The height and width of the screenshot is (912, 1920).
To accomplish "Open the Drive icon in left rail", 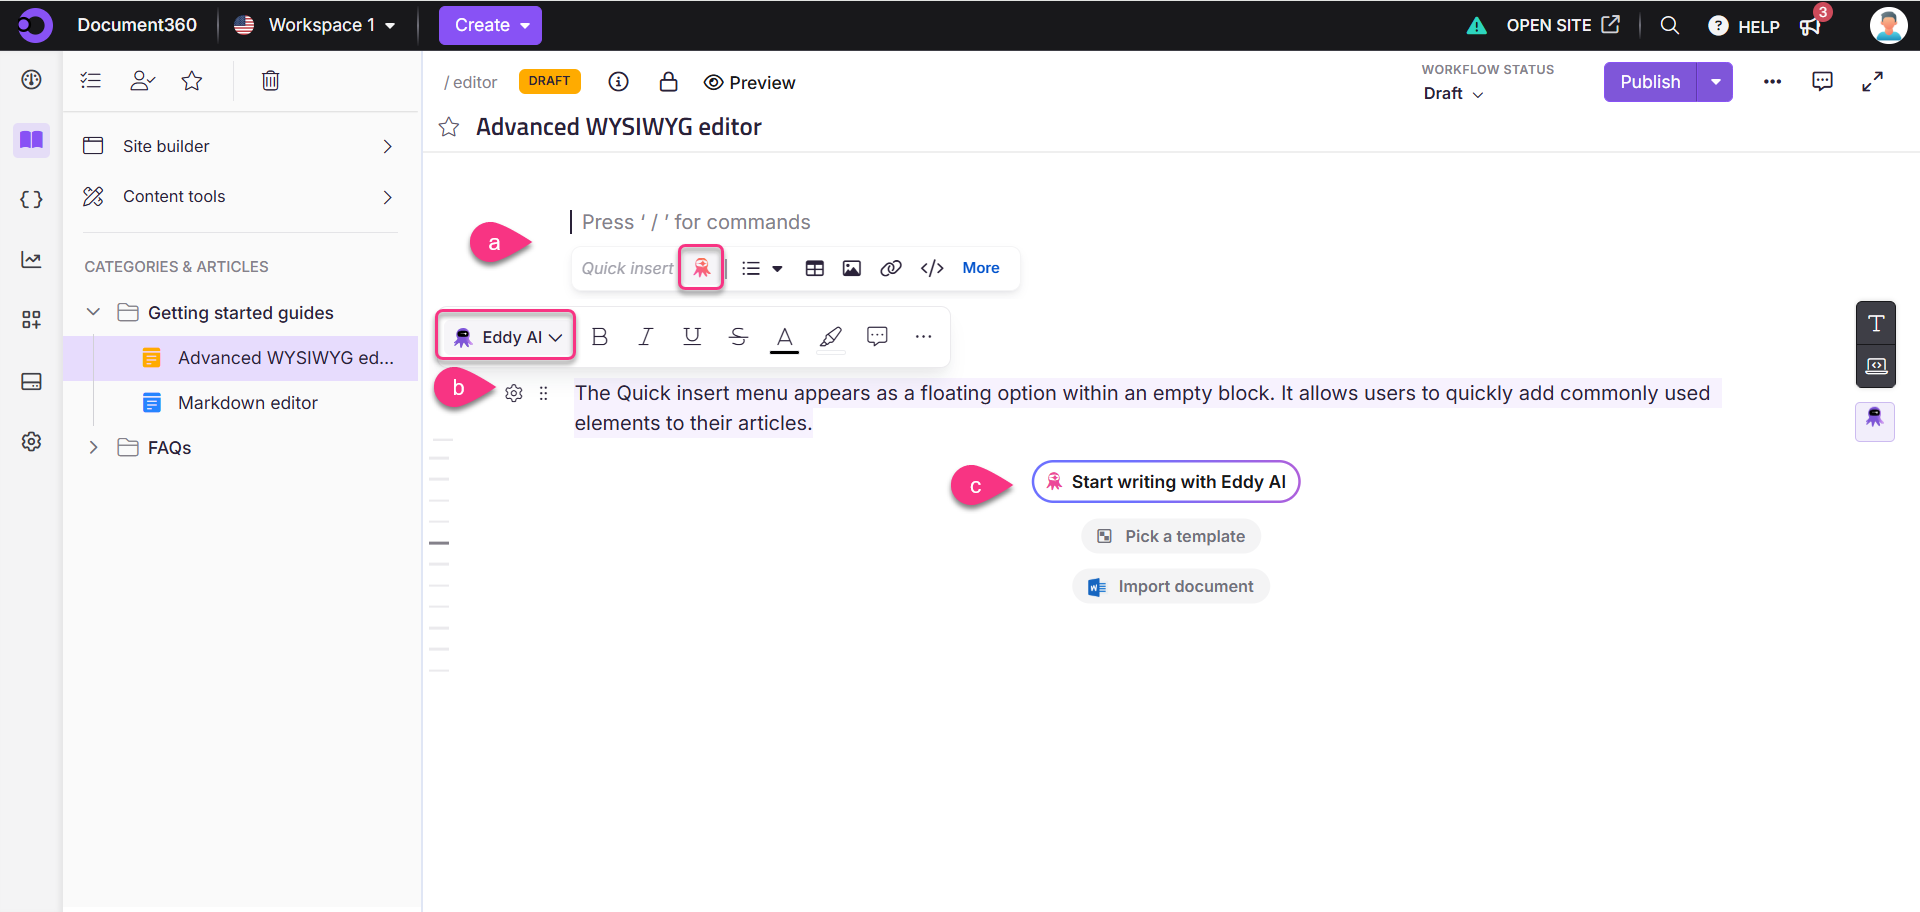I will (31, 381).
